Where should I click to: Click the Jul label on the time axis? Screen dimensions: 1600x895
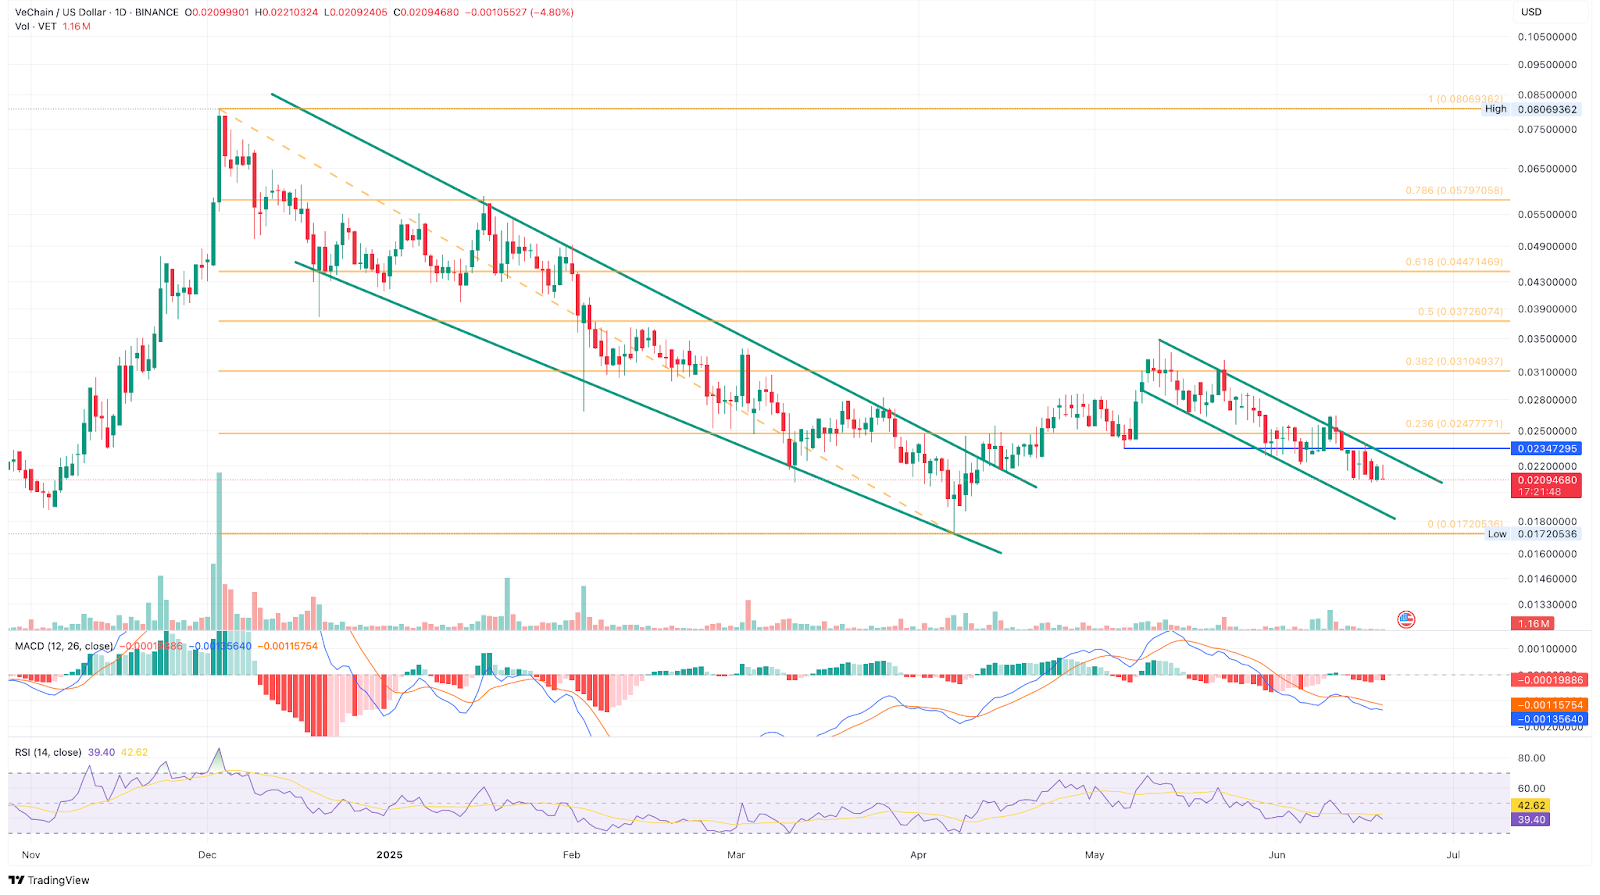point(1453,855)
